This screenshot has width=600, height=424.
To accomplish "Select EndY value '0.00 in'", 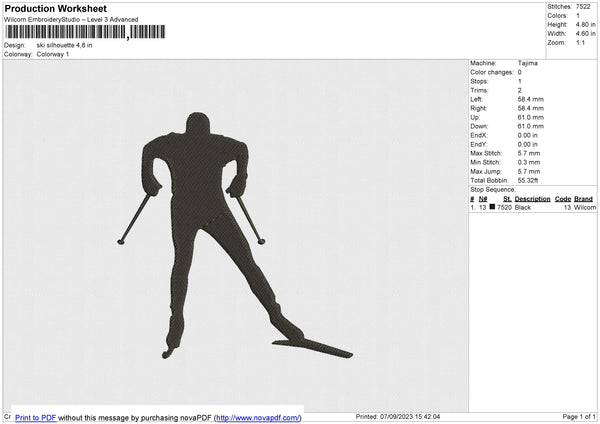I will click(528, 144).
